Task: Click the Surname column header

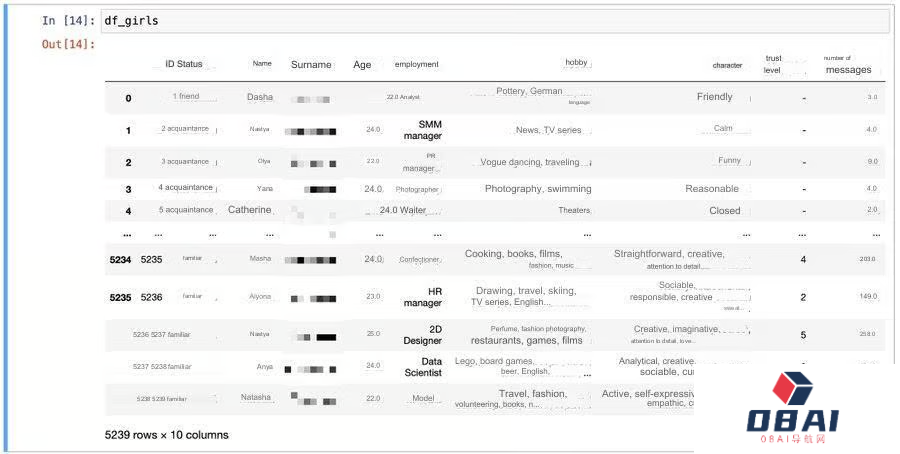Action: coord(311,65)
